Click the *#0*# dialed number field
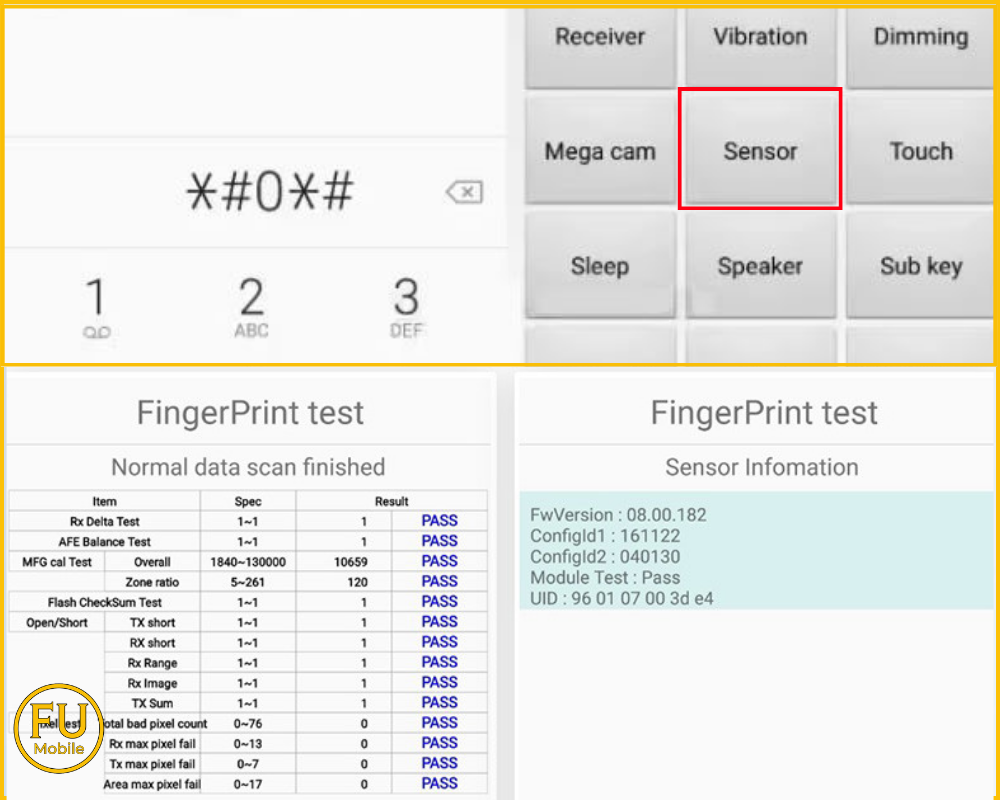The height and width of the screenshot is (800, 1000). (x=270, y=192)
